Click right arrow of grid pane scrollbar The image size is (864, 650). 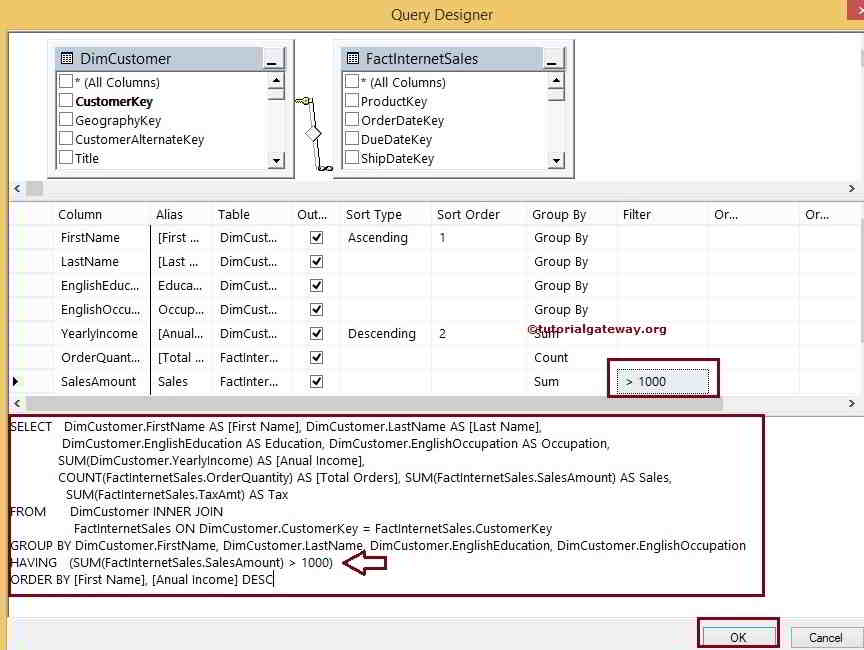[852, 403]
